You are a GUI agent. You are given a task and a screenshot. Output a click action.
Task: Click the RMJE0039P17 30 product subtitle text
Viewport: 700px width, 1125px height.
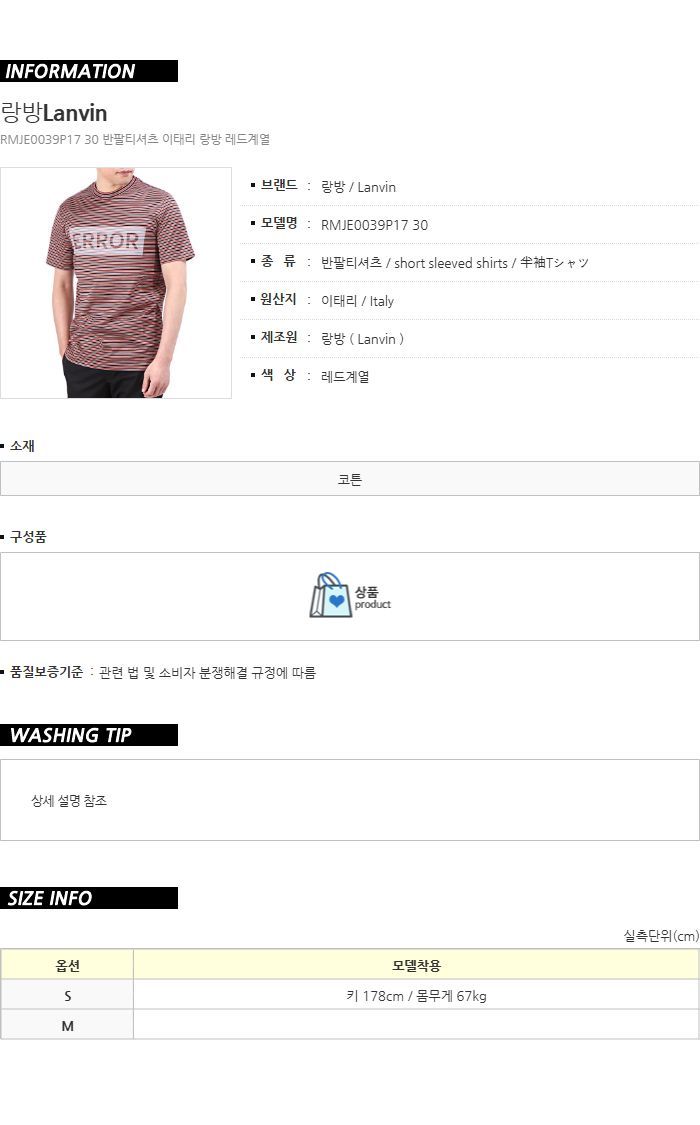pyautogui.click(x=136, y=139)
